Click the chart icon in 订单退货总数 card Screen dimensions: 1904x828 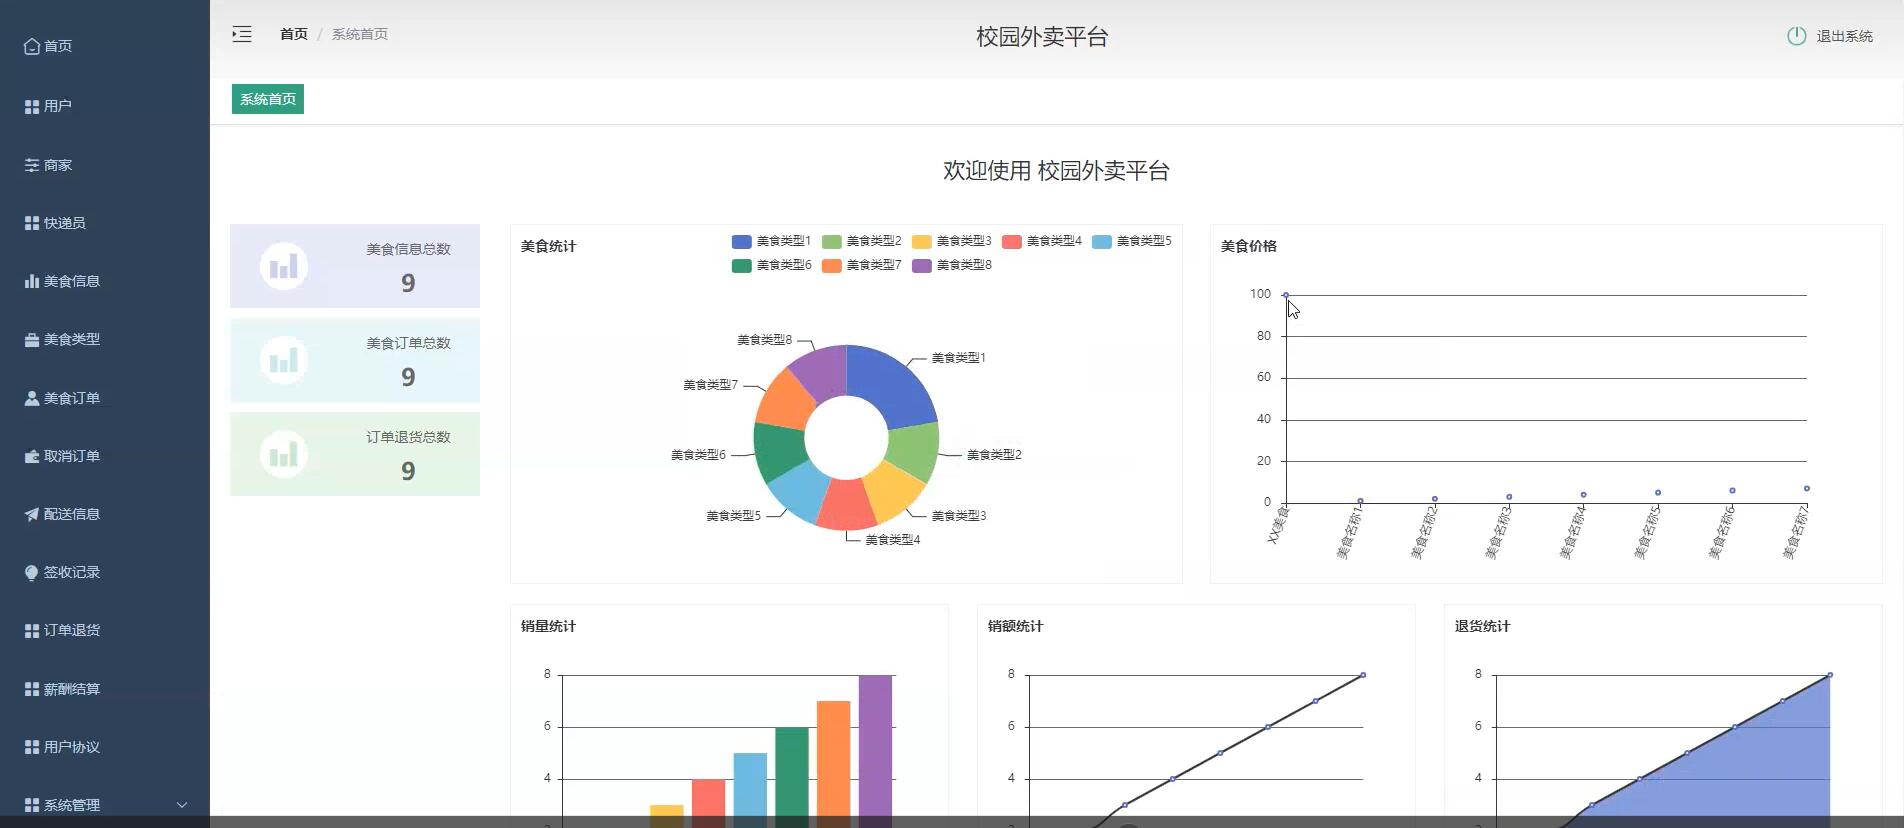point(284,454)
